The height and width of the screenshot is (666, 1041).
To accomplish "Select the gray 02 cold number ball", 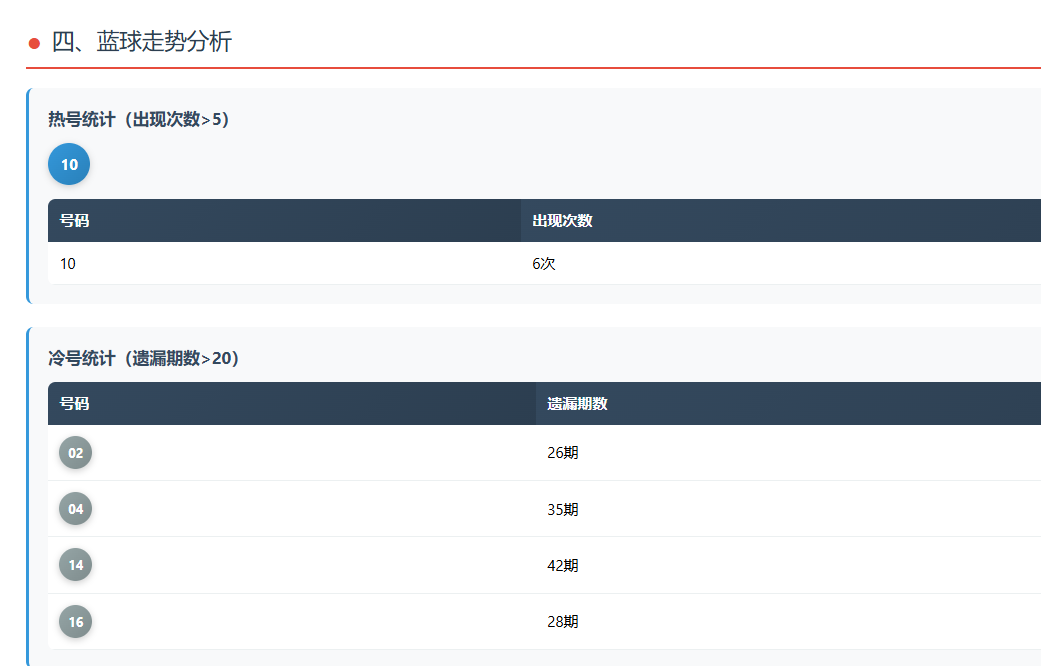I will [x=76, y=453].
